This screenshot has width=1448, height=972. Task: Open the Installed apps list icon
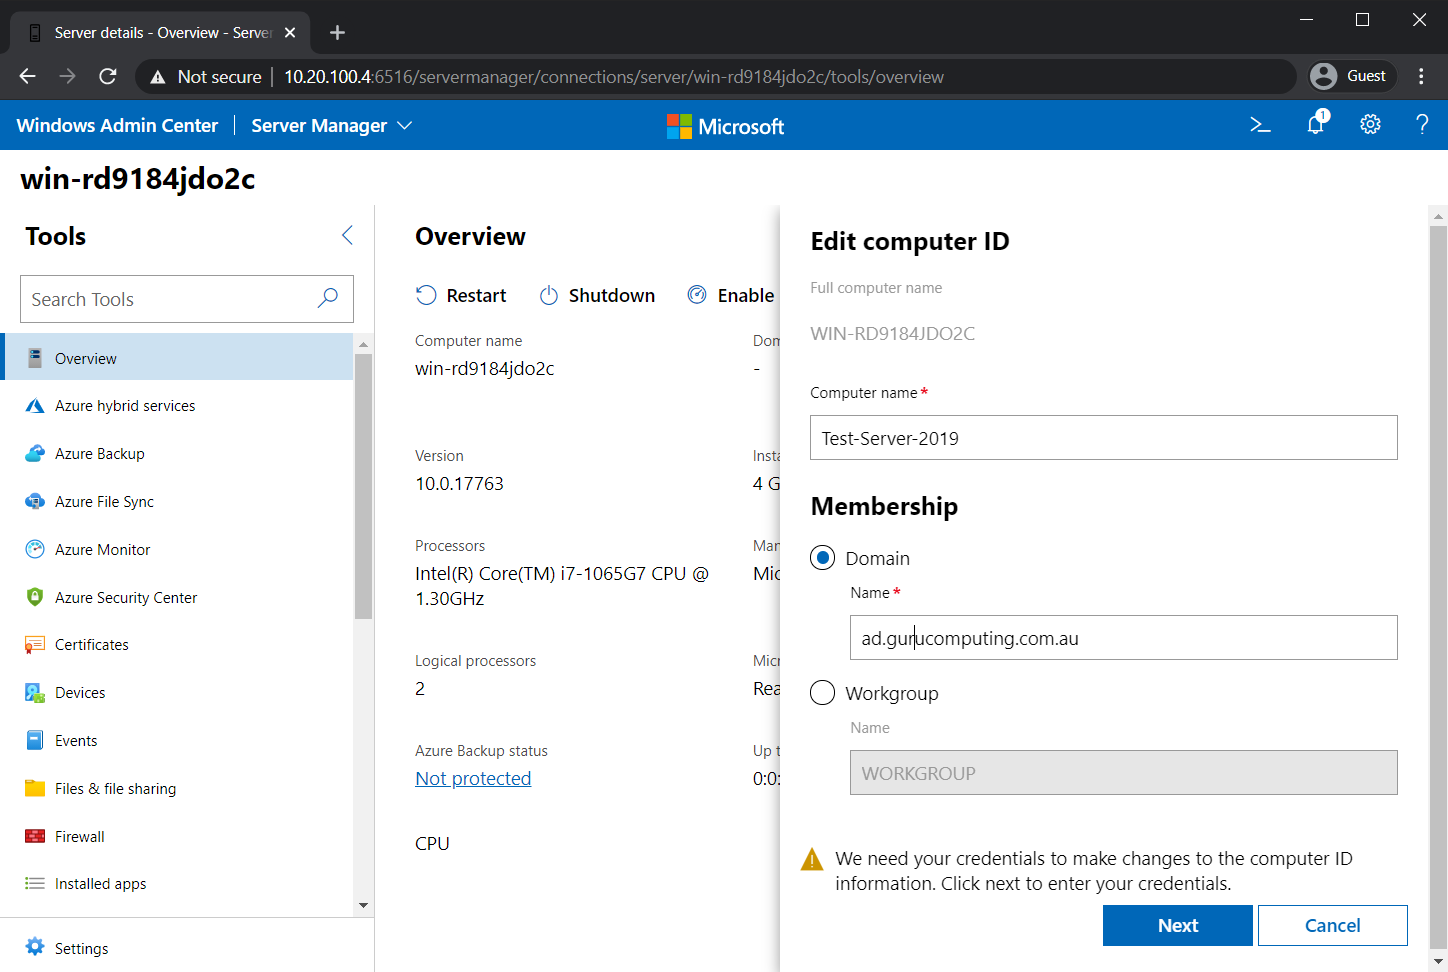tap(35, 884)
